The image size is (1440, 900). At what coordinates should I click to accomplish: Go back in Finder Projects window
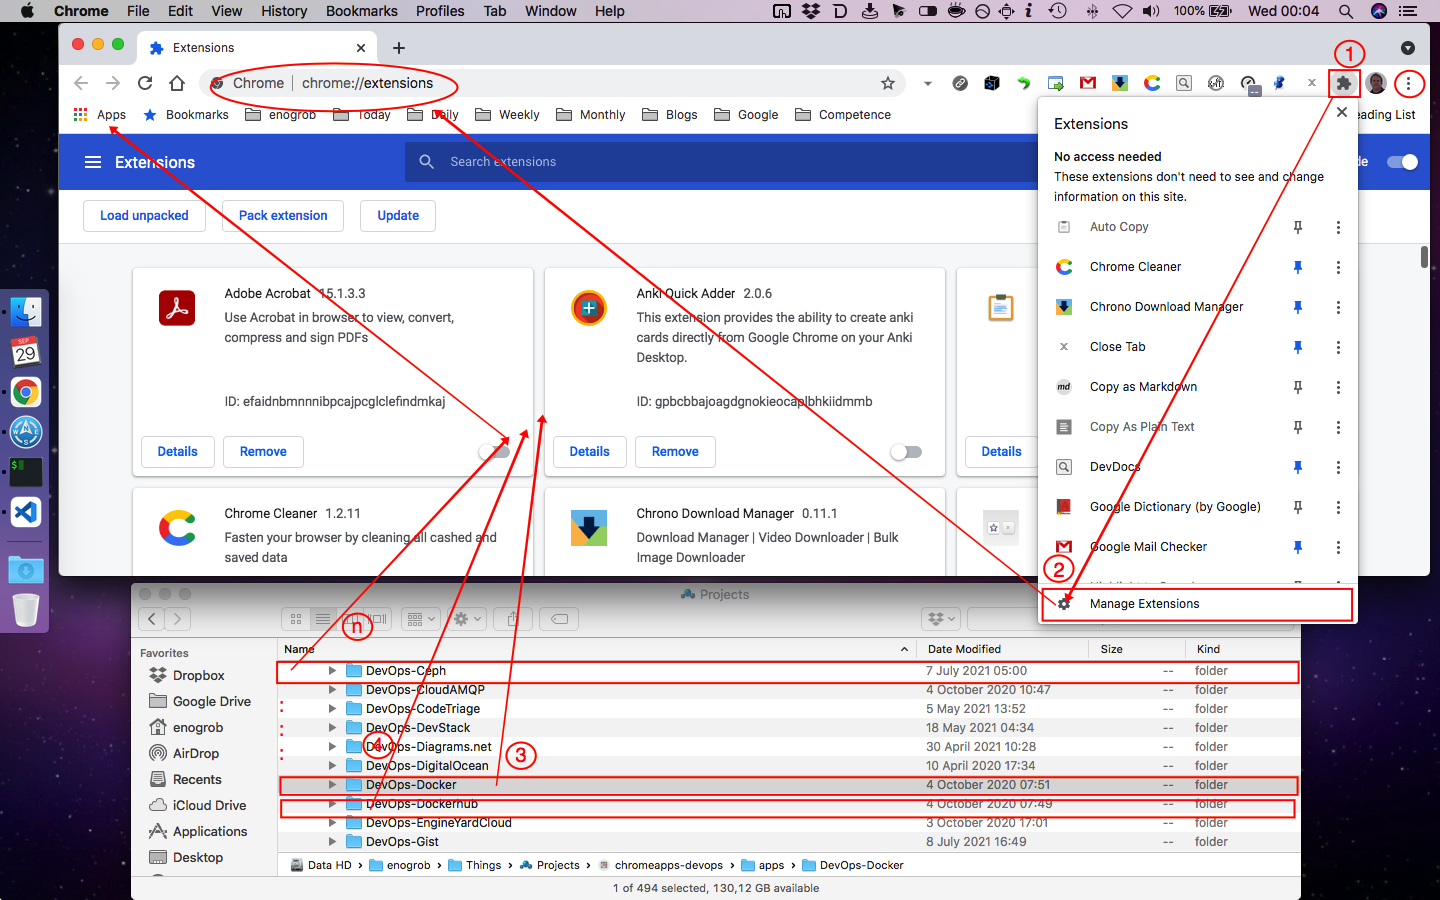pyautogui.click(x=152, y=619)
